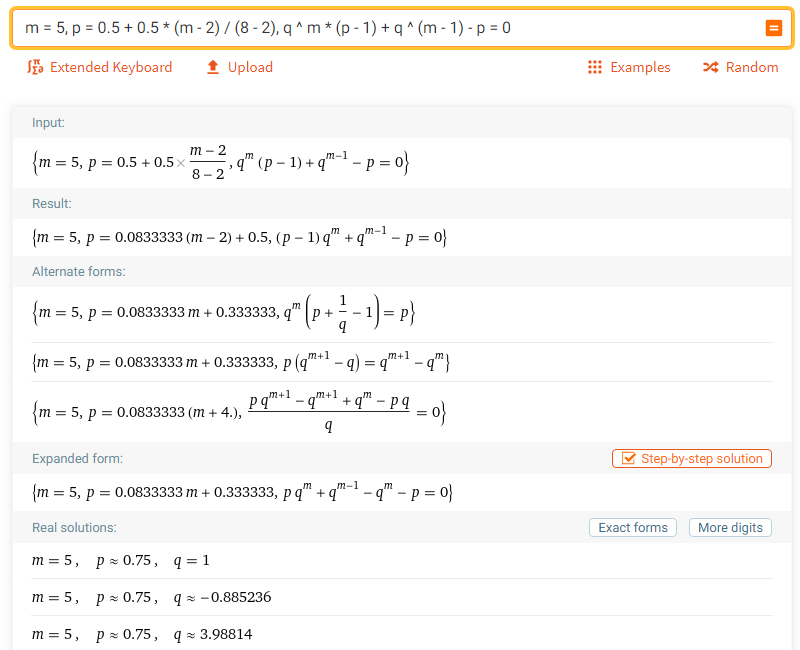The height and width of the screenshot is (650, 800).
Task: Open the Extended Keyboard math icon
Action: [35, 67]
